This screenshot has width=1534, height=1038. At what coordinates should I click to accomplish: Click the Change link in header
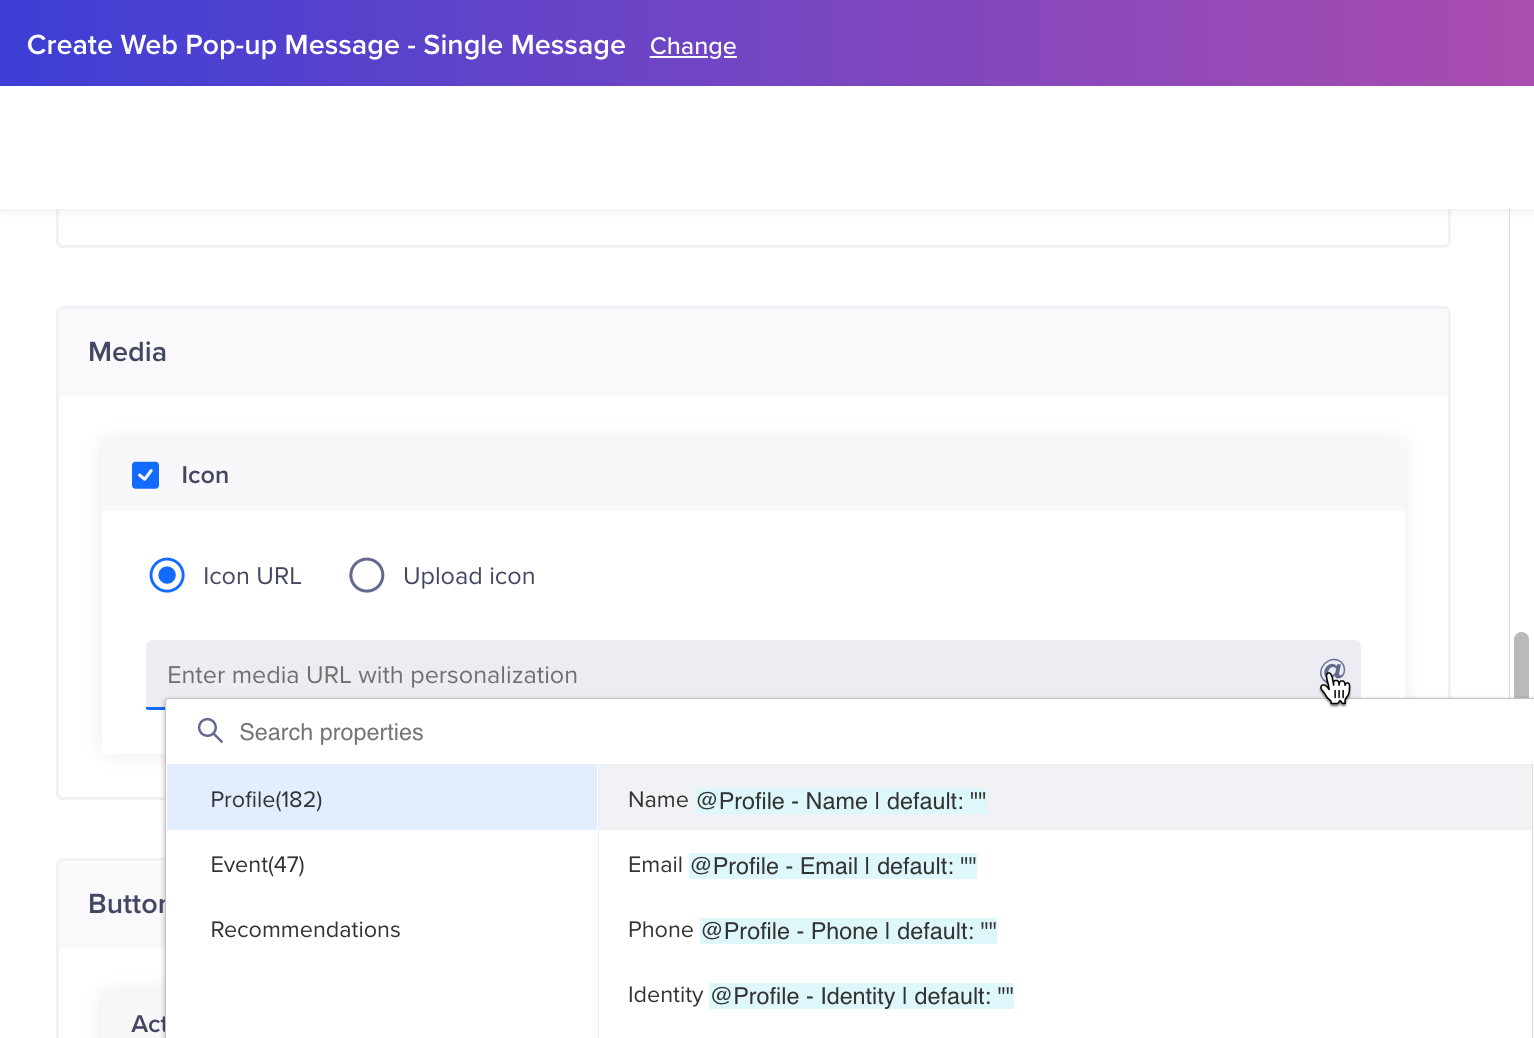pyautogui.click(x=693, y=46)
